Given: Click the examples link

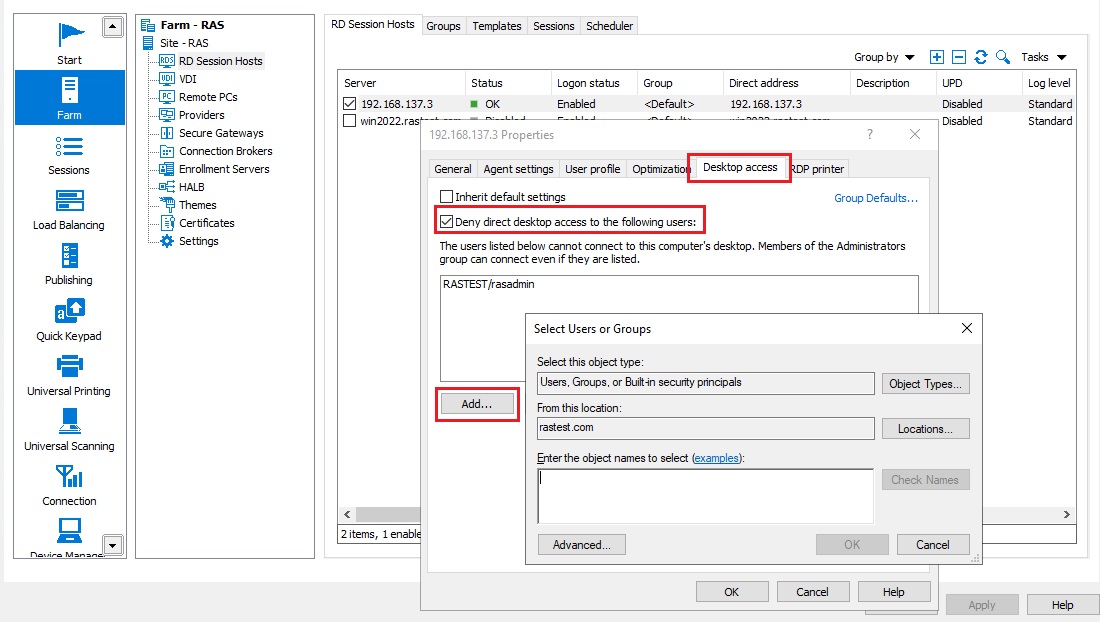Looking at the screenshot, I should (x=716, y=458).
